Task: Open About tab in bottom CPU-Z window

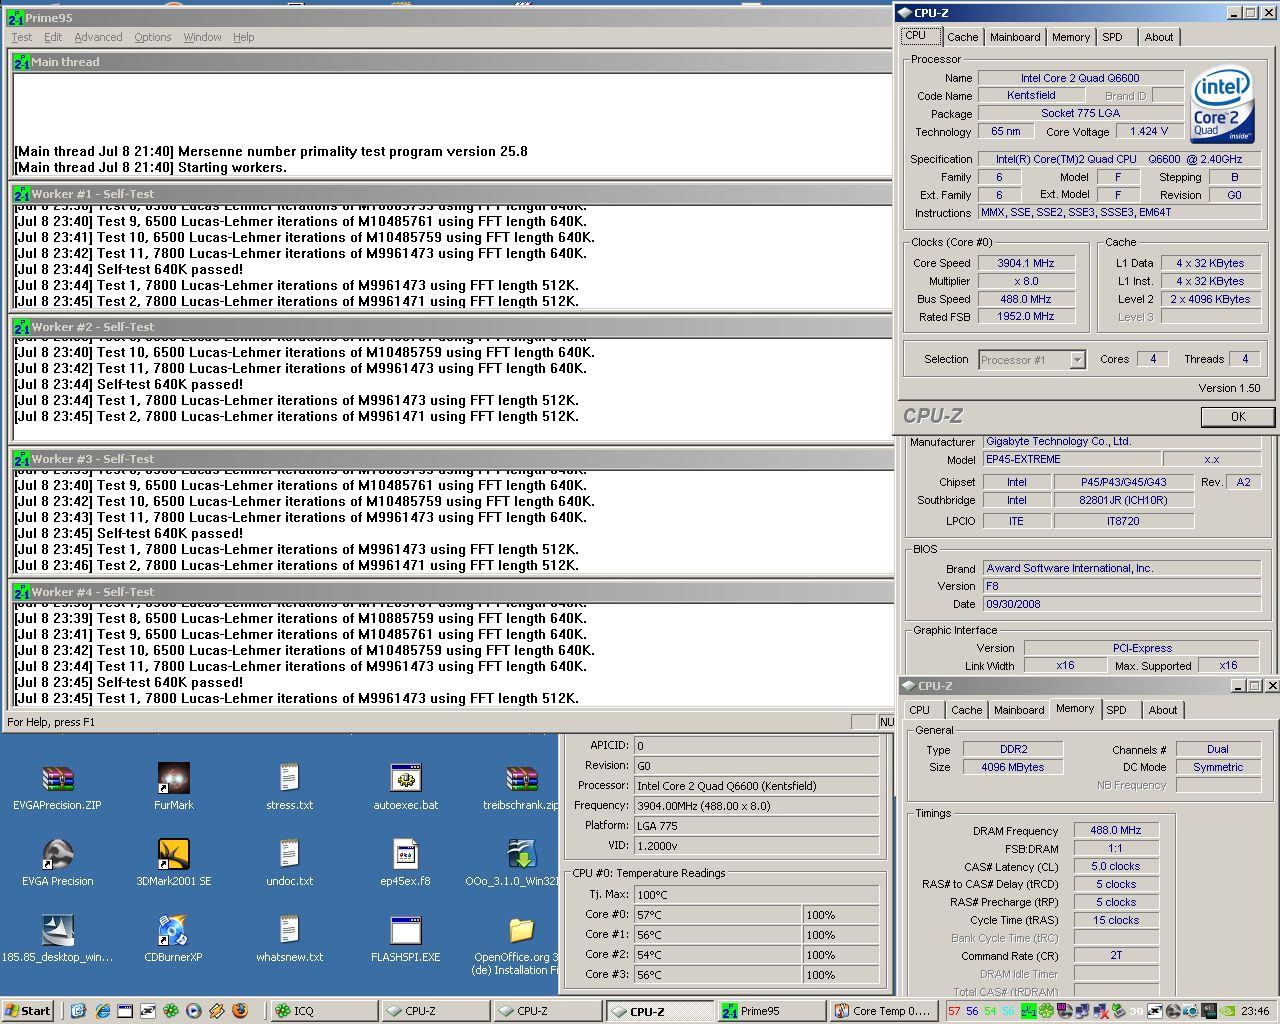Action: click(1163, 710)
